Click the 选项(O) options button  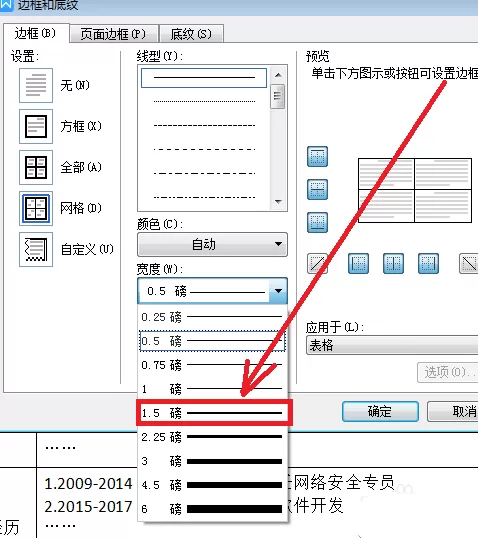448,372
